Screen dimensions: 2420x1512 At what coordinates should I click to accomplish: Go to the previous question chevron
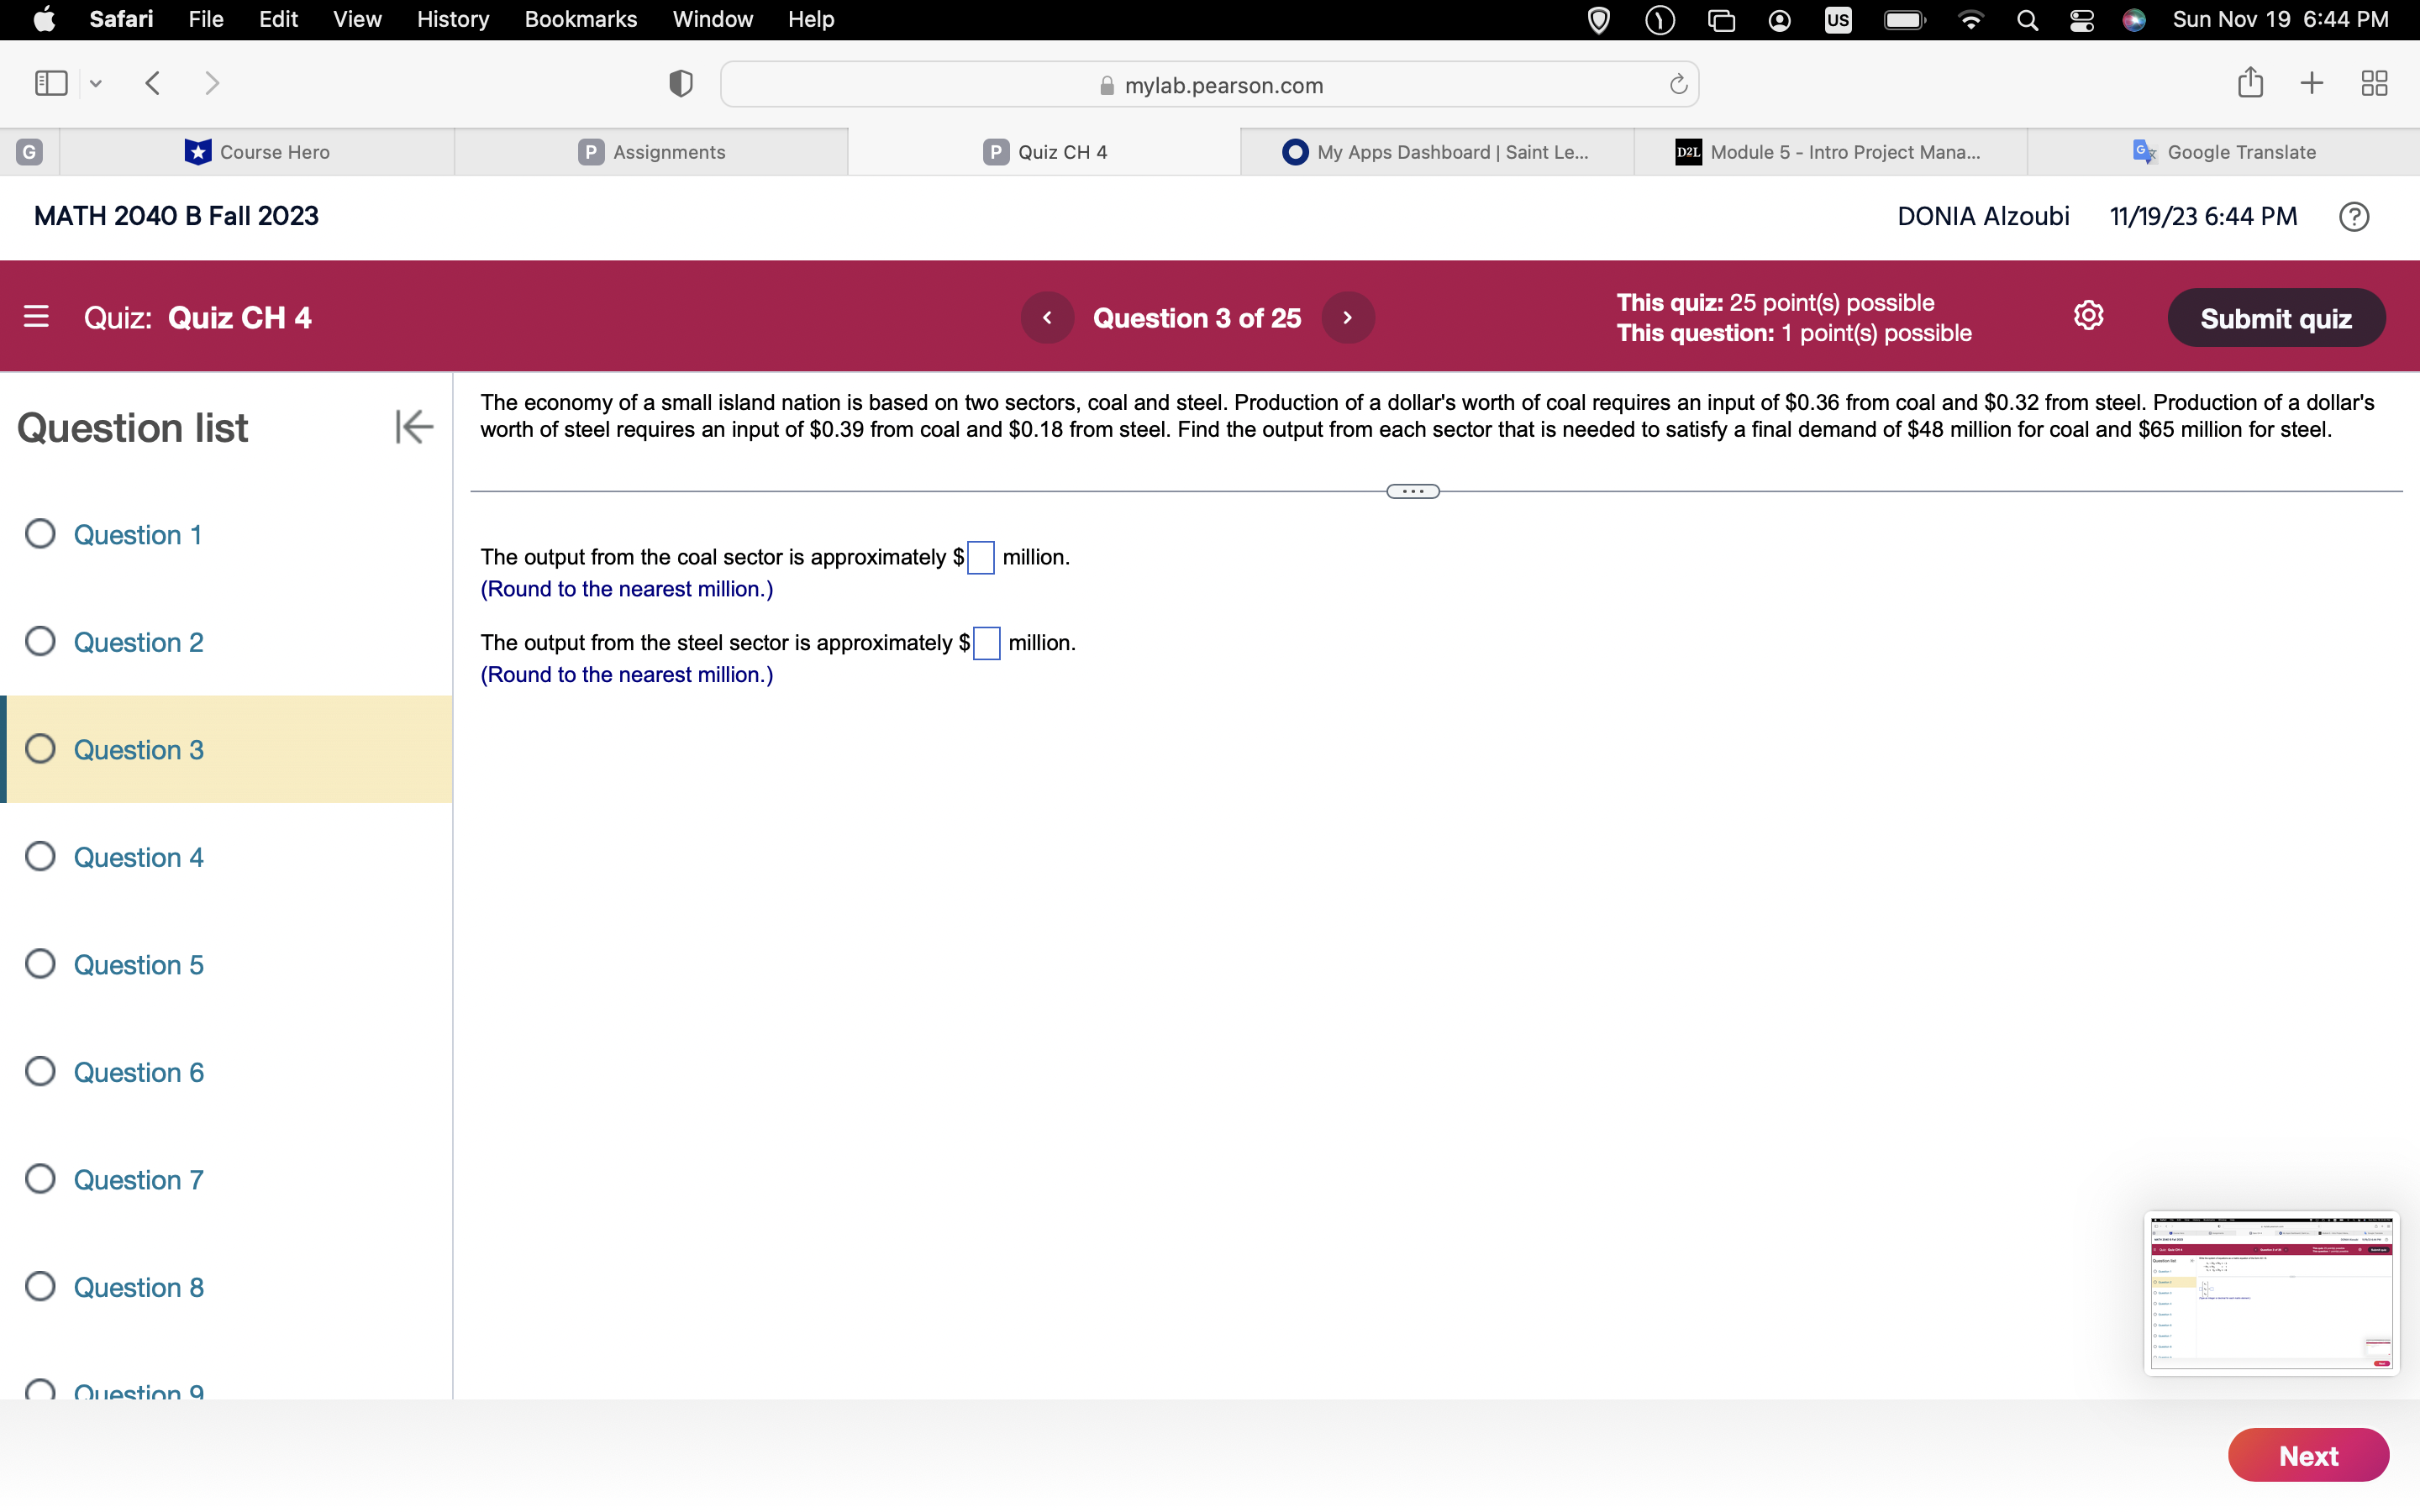1047,318
